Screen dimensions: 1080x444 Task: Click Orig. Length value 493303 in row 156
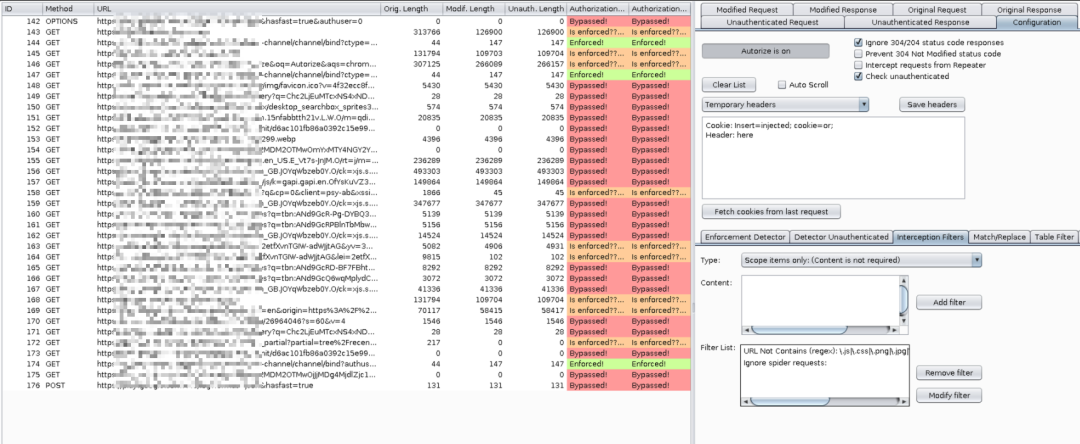[x=426, y=171]
